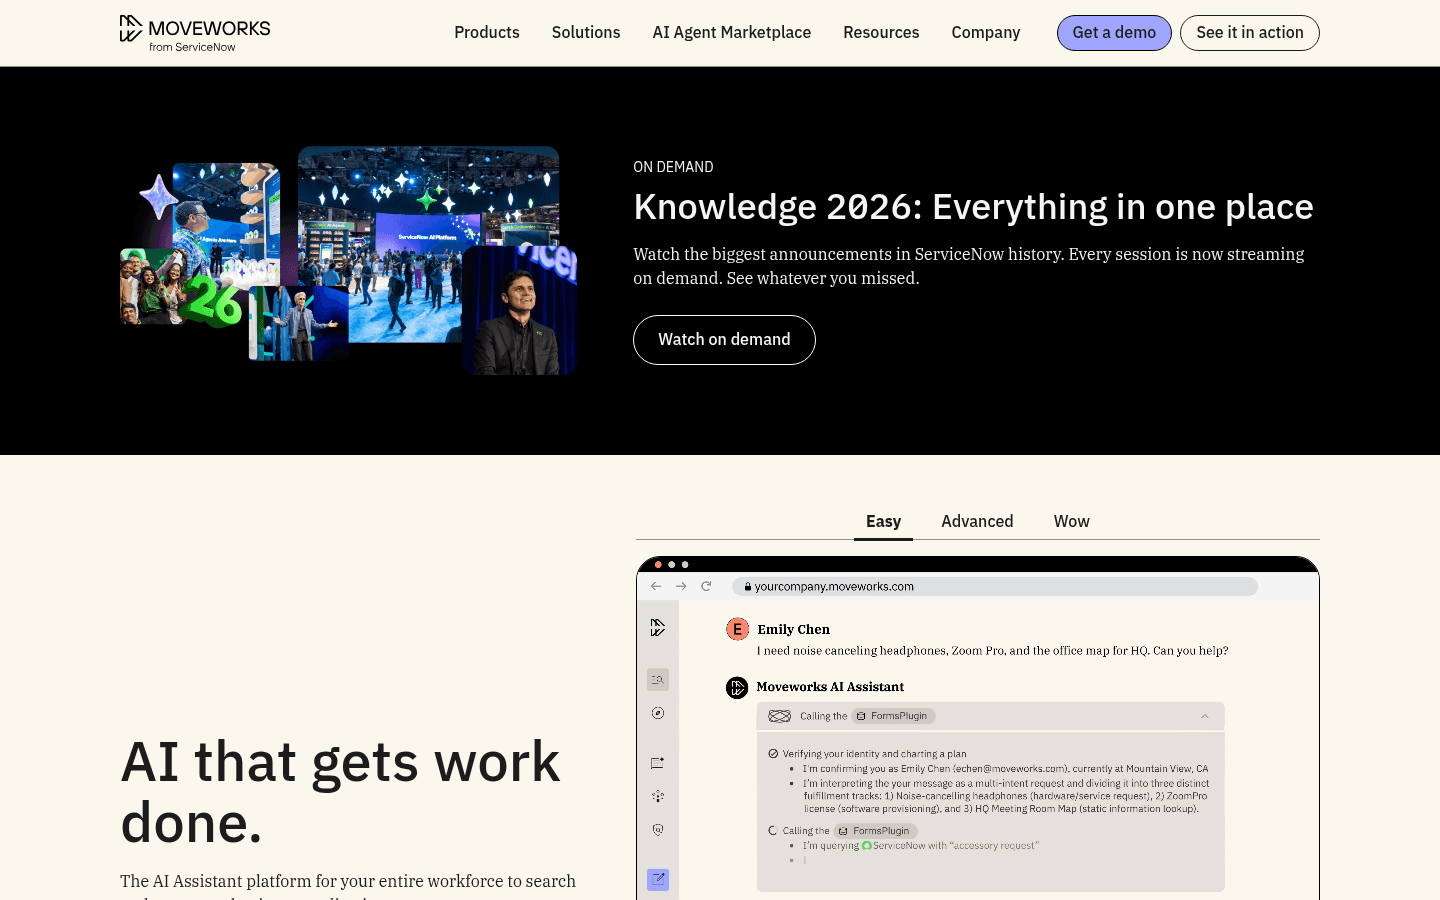Click the red window dot in mock browser

(x=658, y=565)
